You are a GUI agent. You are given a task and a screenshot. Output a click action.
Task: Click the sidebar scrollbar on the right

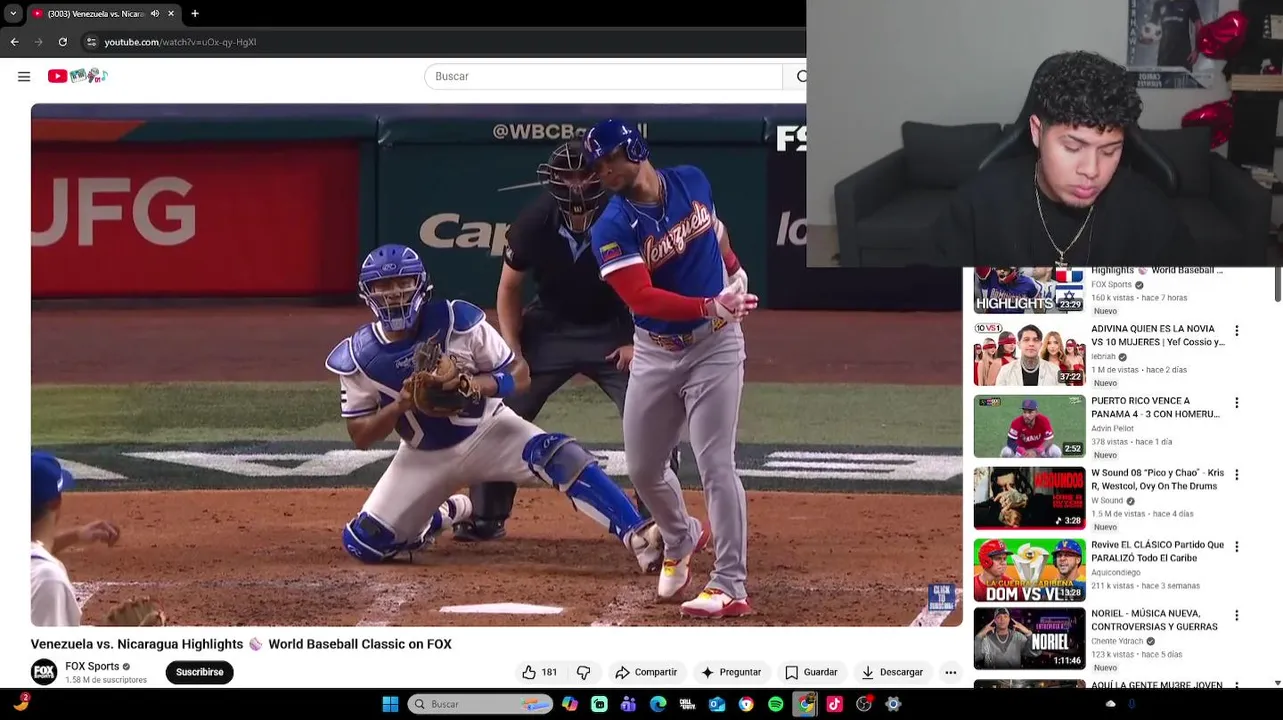(x=1278, y=283)
